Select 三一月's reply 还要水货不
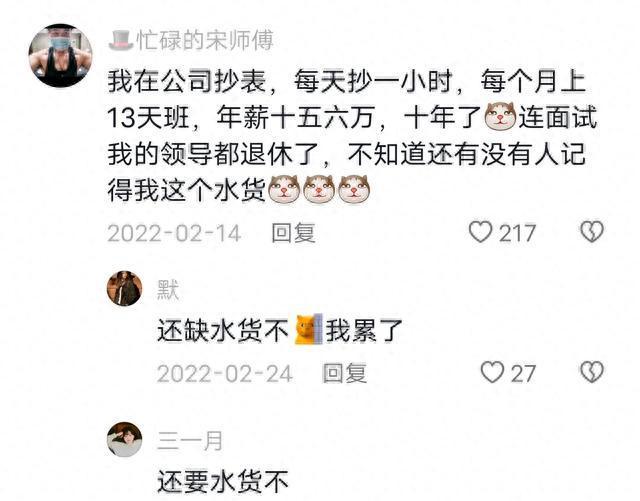This screenshot has height=501, width=640. coord(223,482)
